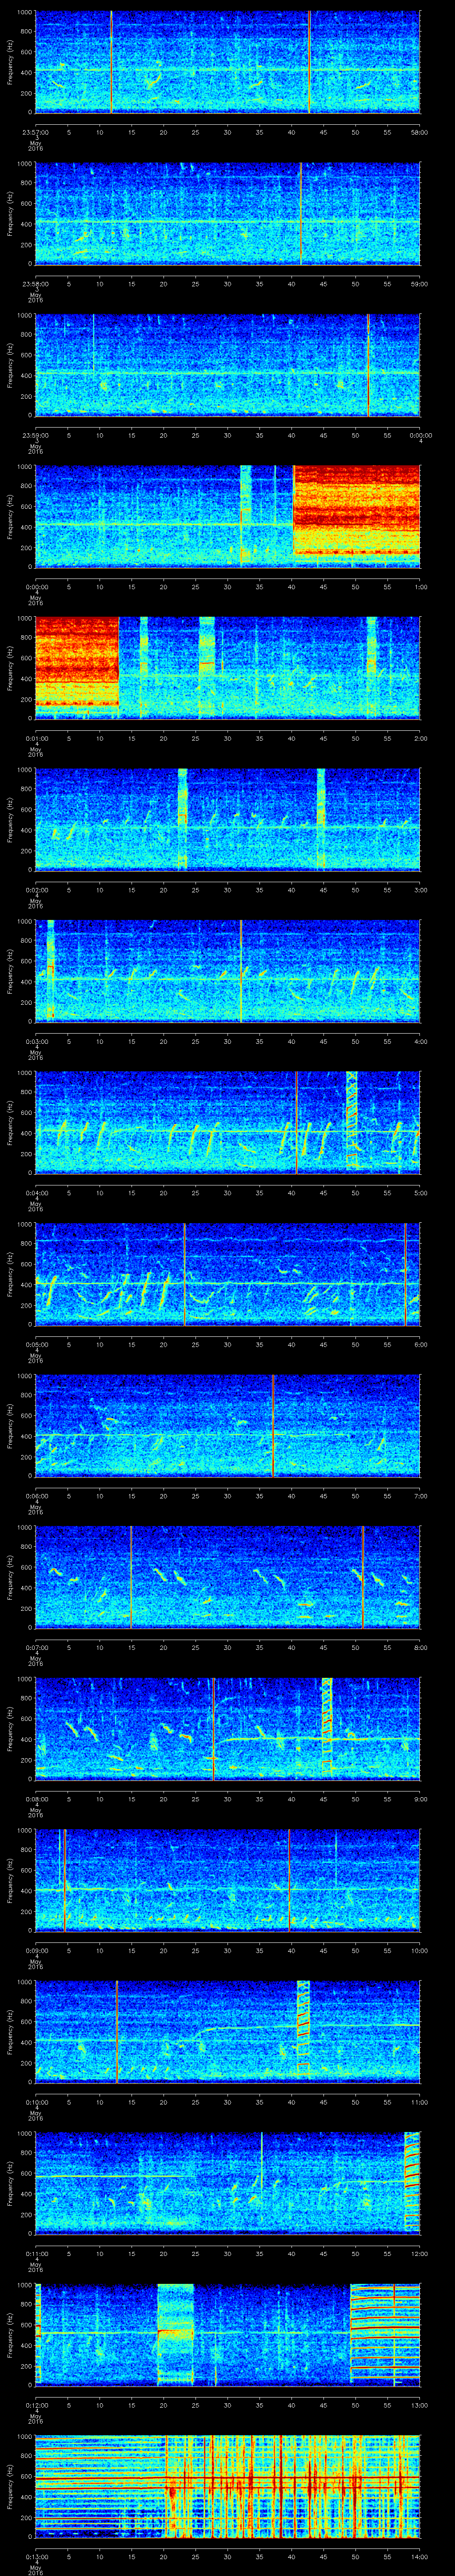
Task: Open the spectrogram panel starting at 0:12:00
Action: (228, 2334)
